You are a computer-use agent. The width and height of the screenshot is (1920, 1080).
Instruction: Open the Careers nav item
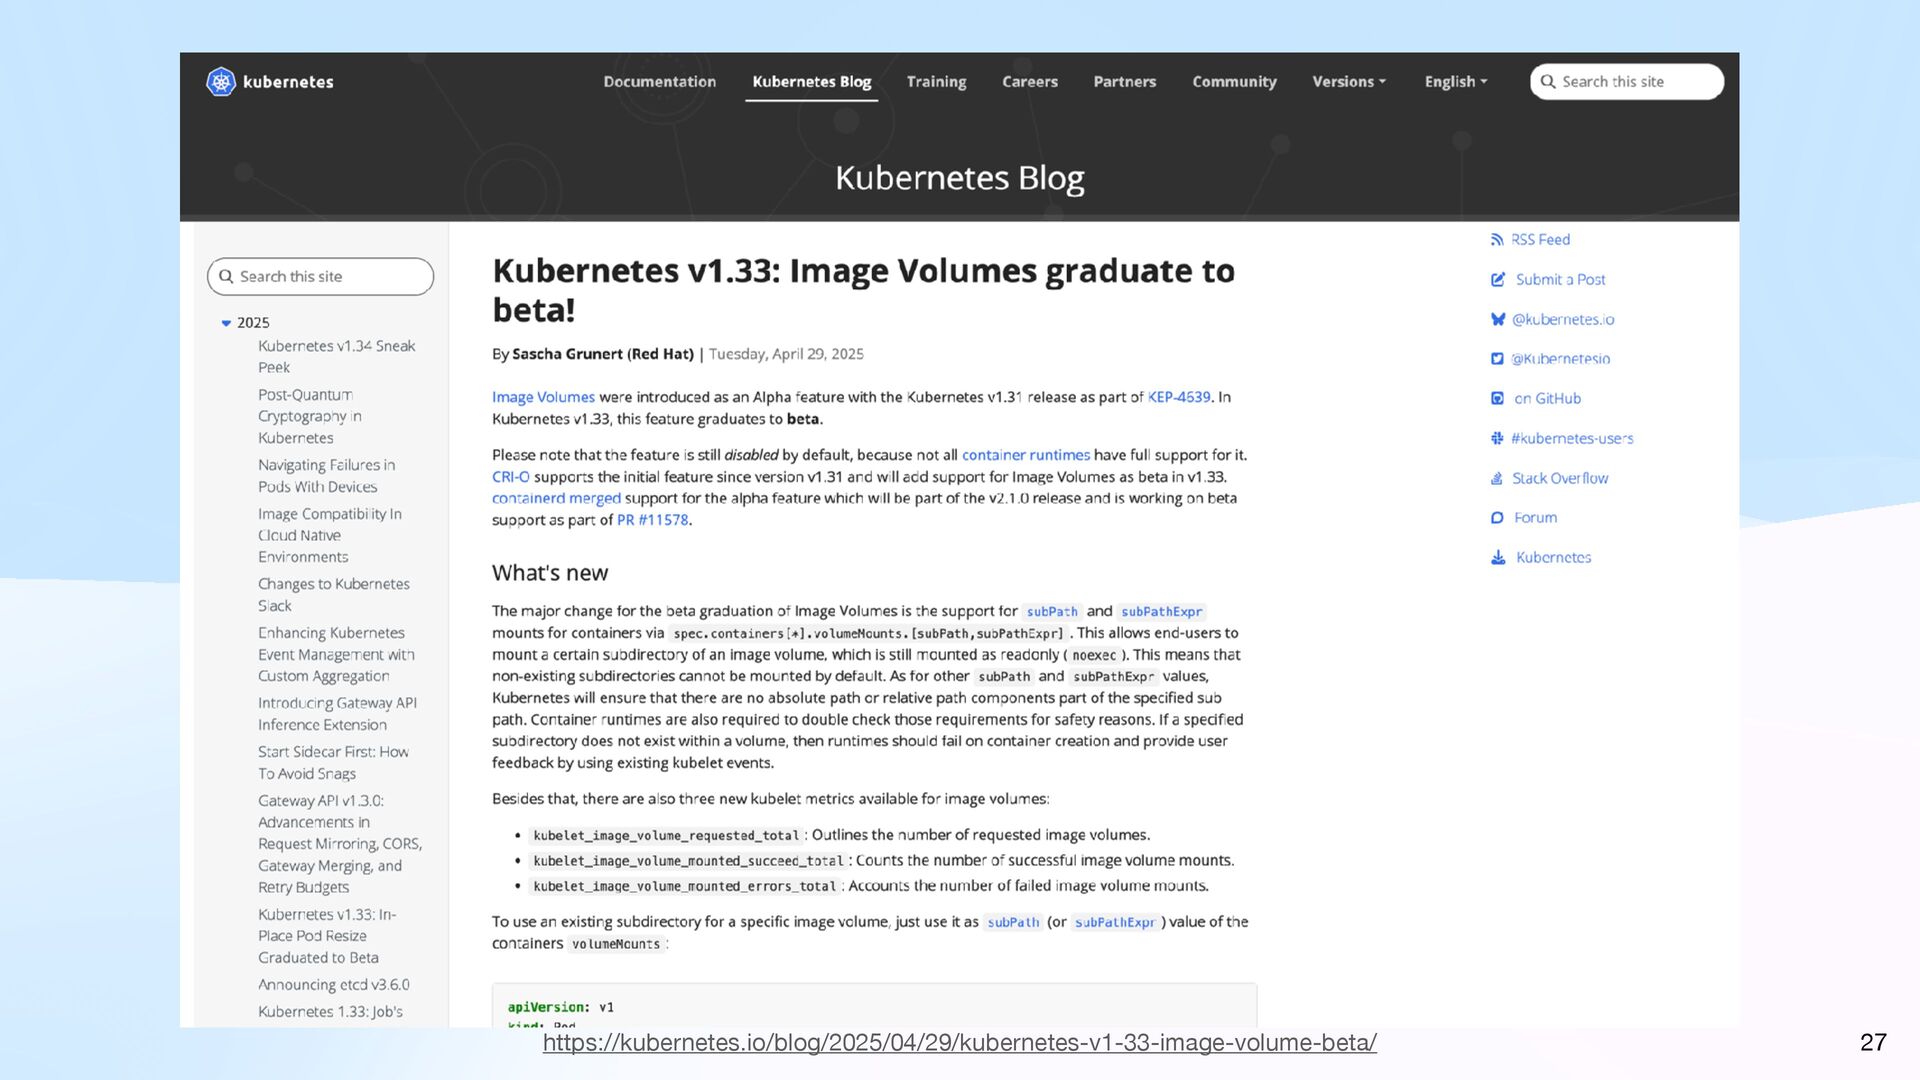(1029, 82)
